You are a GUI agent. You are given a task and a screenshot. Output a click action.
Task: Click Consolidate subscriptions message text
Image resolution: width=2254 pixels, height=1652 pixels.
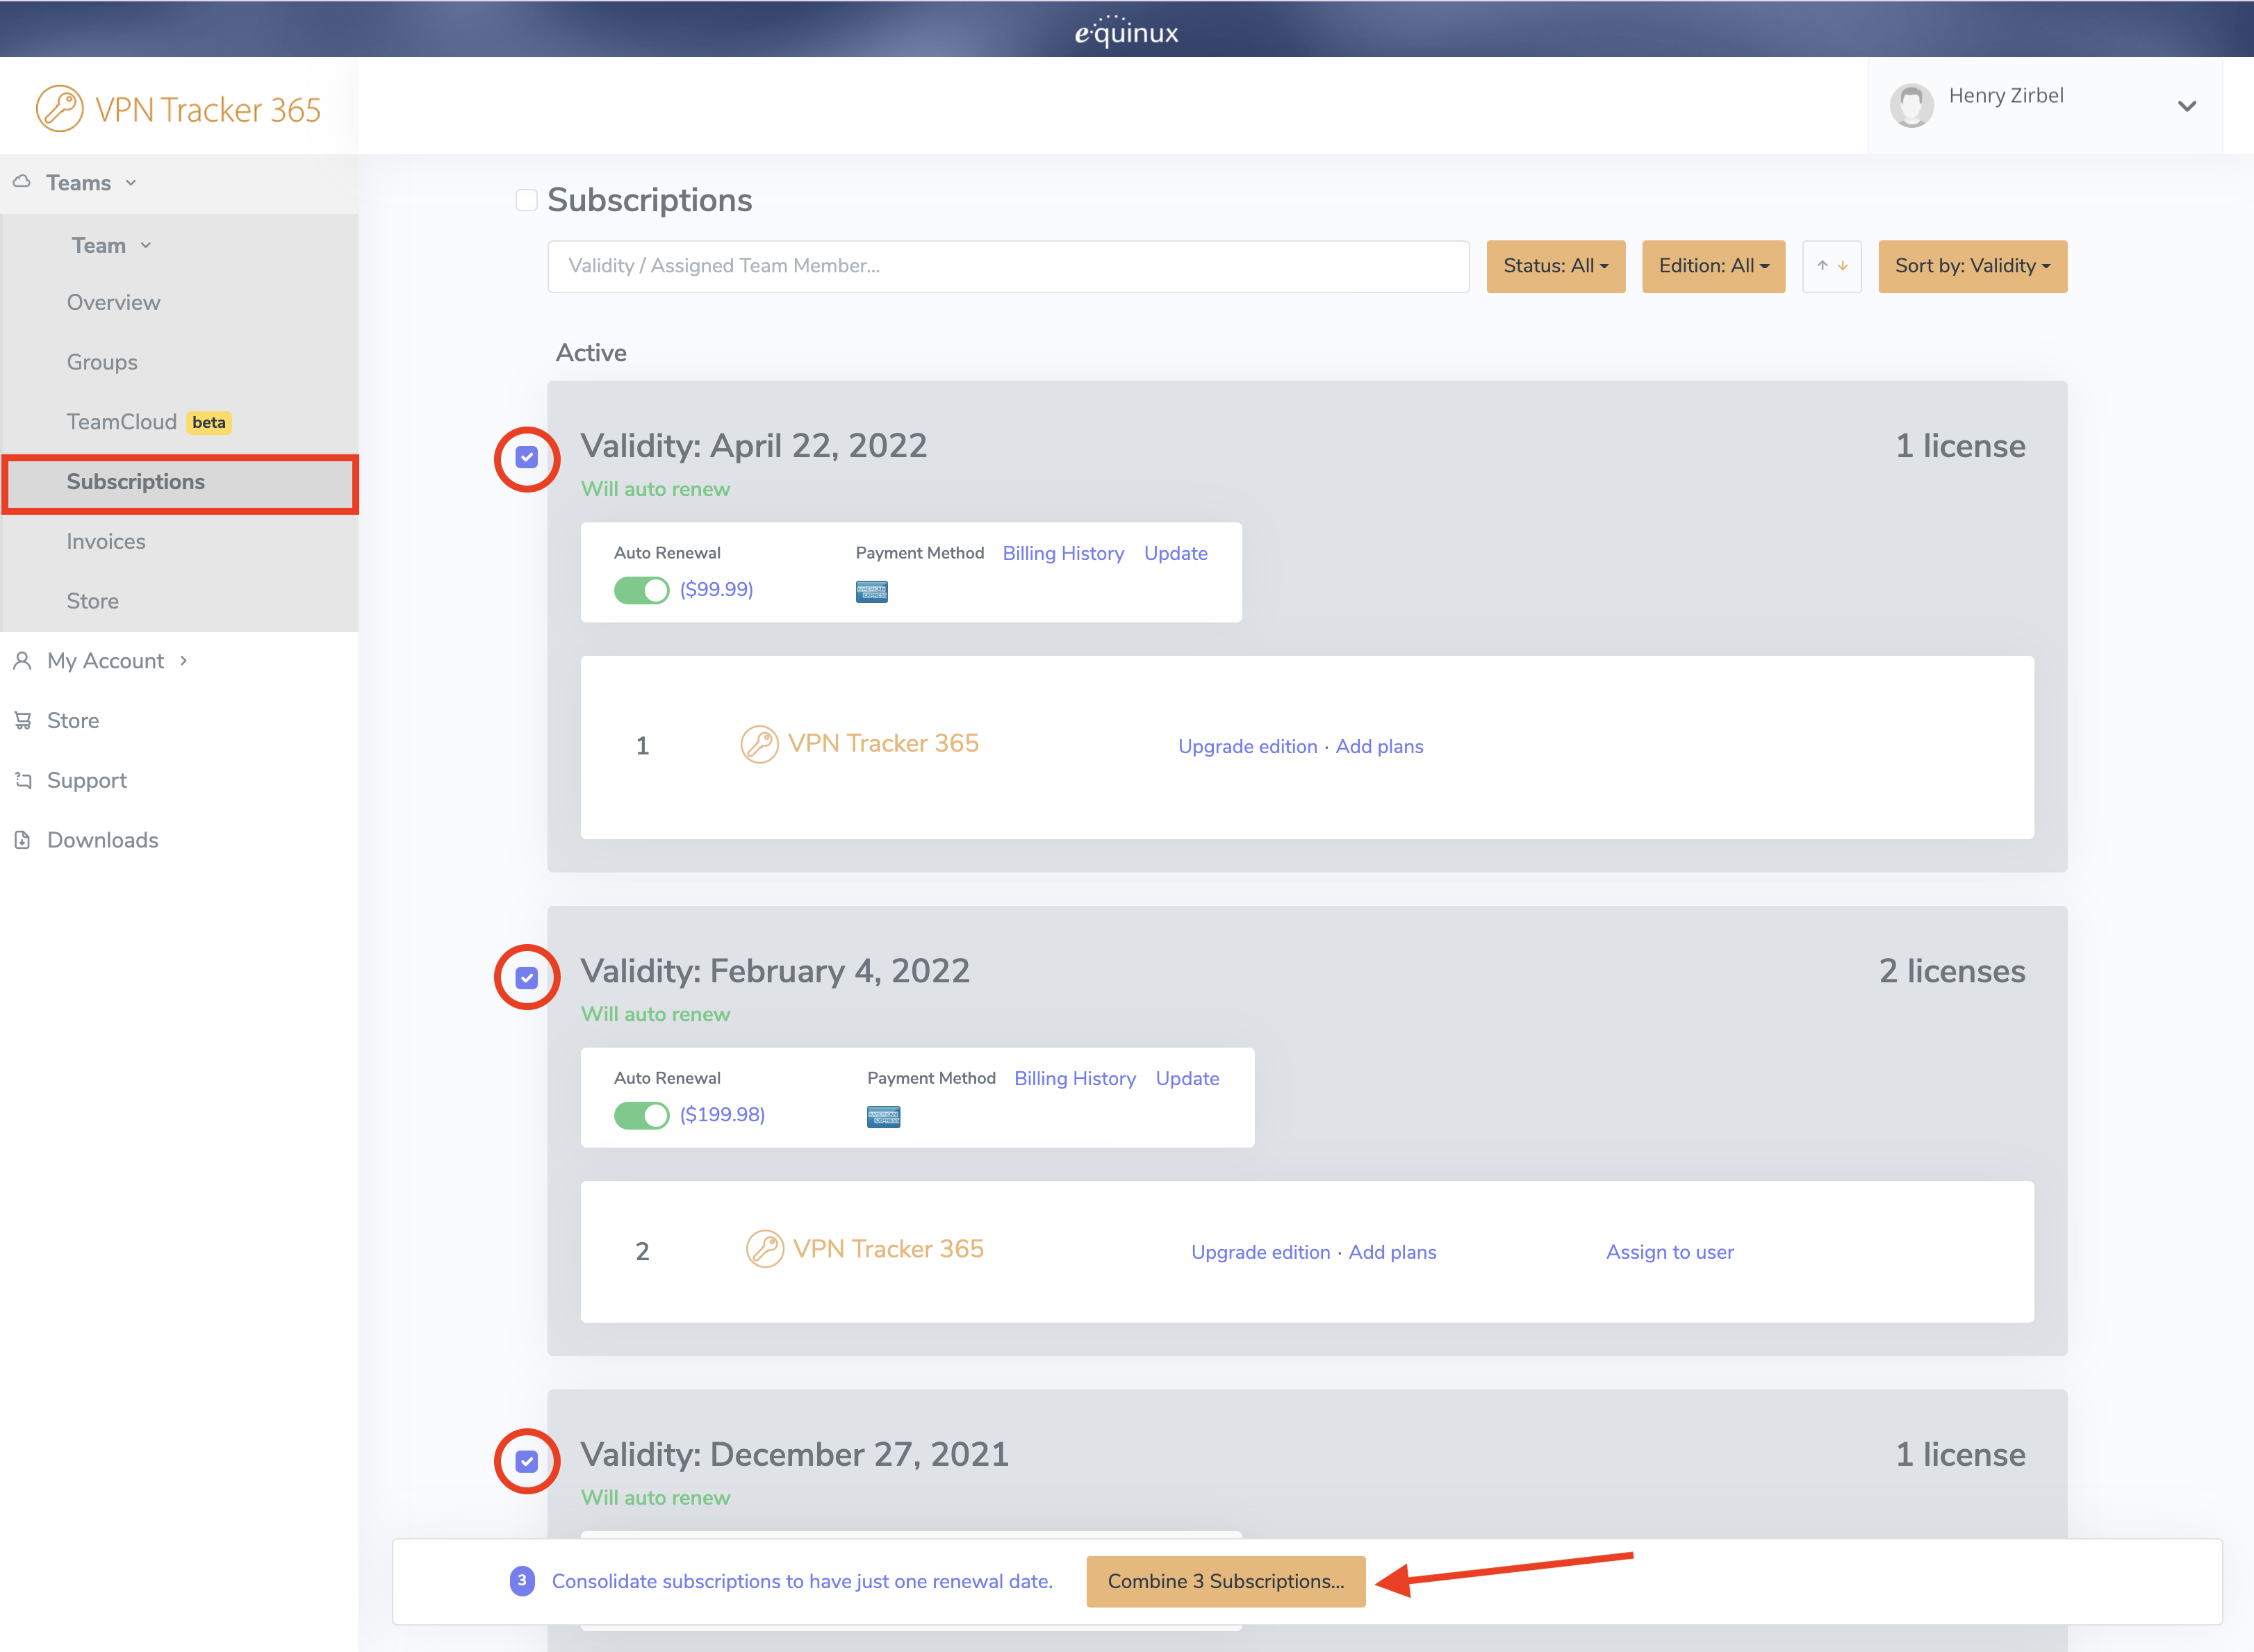[x=802, y=1581]
